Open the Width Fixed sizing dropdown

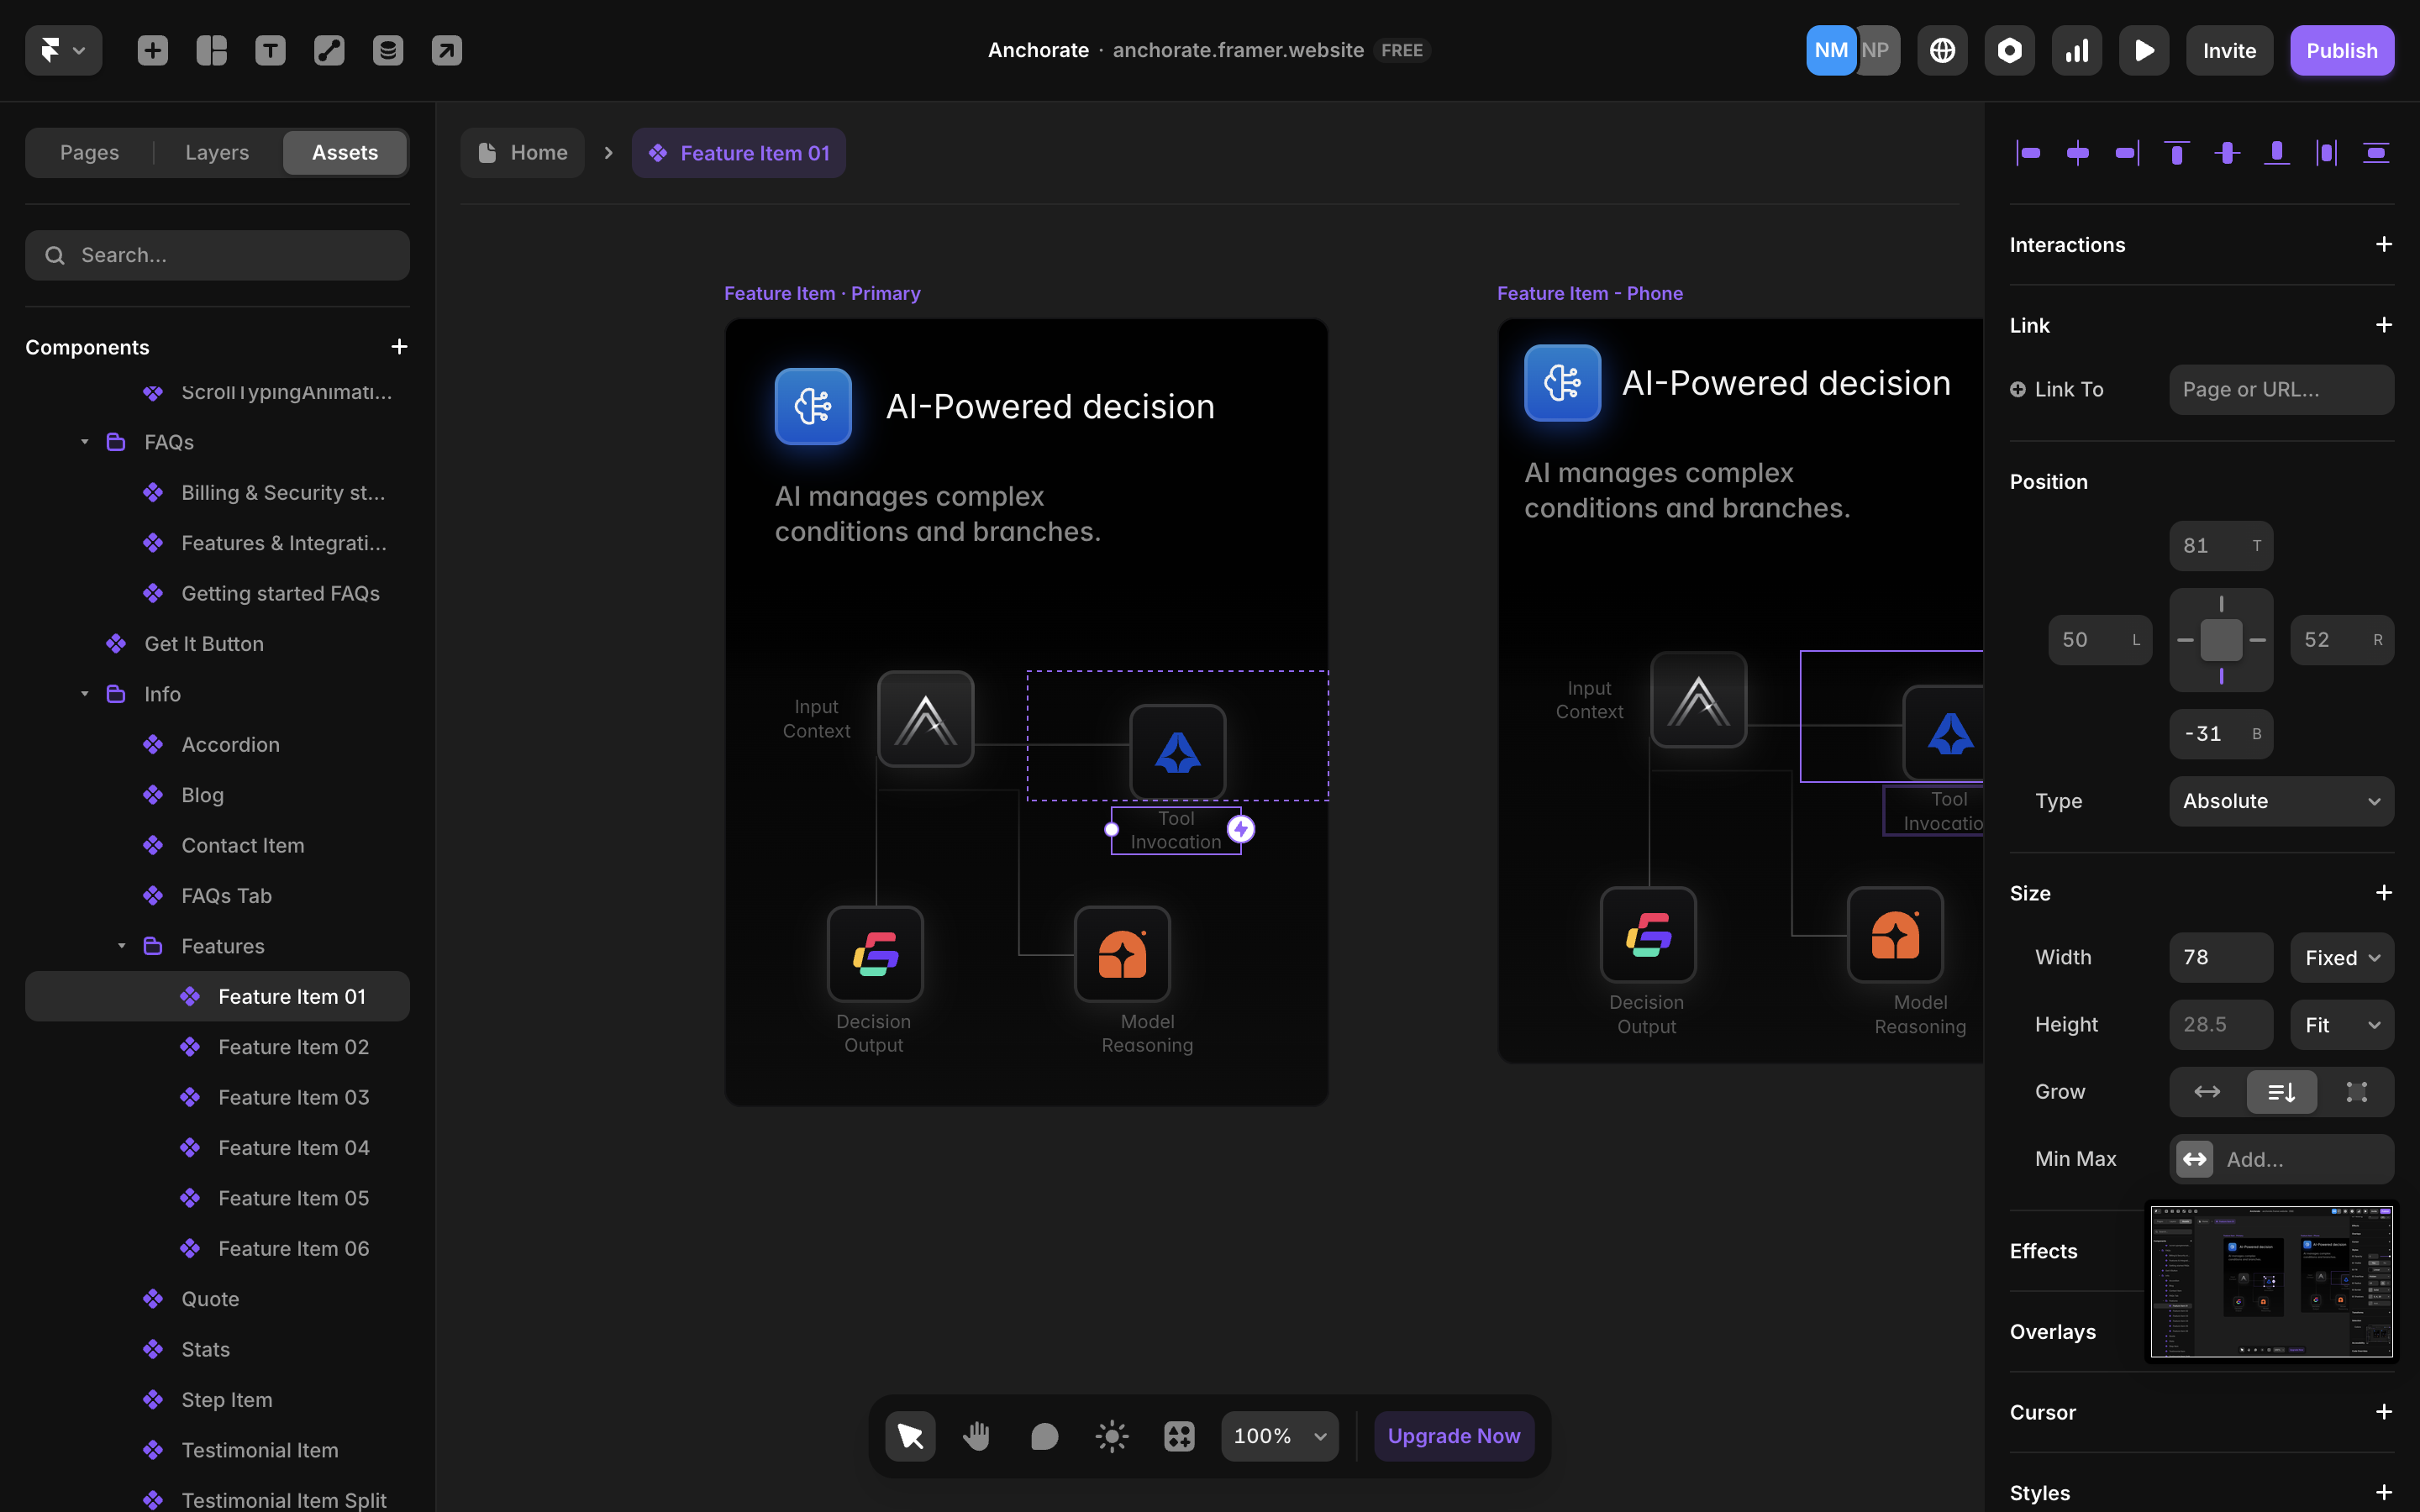(2341, 957)
